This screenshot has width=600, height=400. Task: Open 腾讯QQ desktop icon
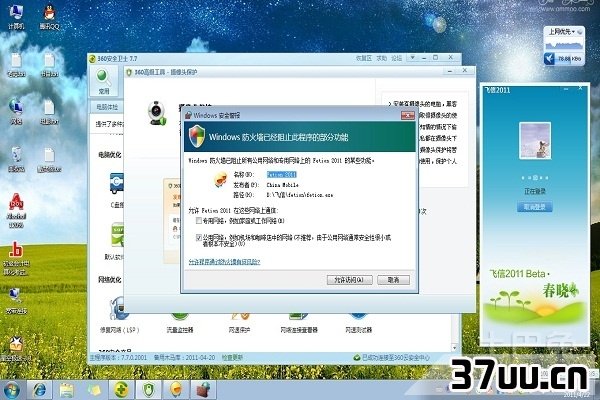point(49,17)
